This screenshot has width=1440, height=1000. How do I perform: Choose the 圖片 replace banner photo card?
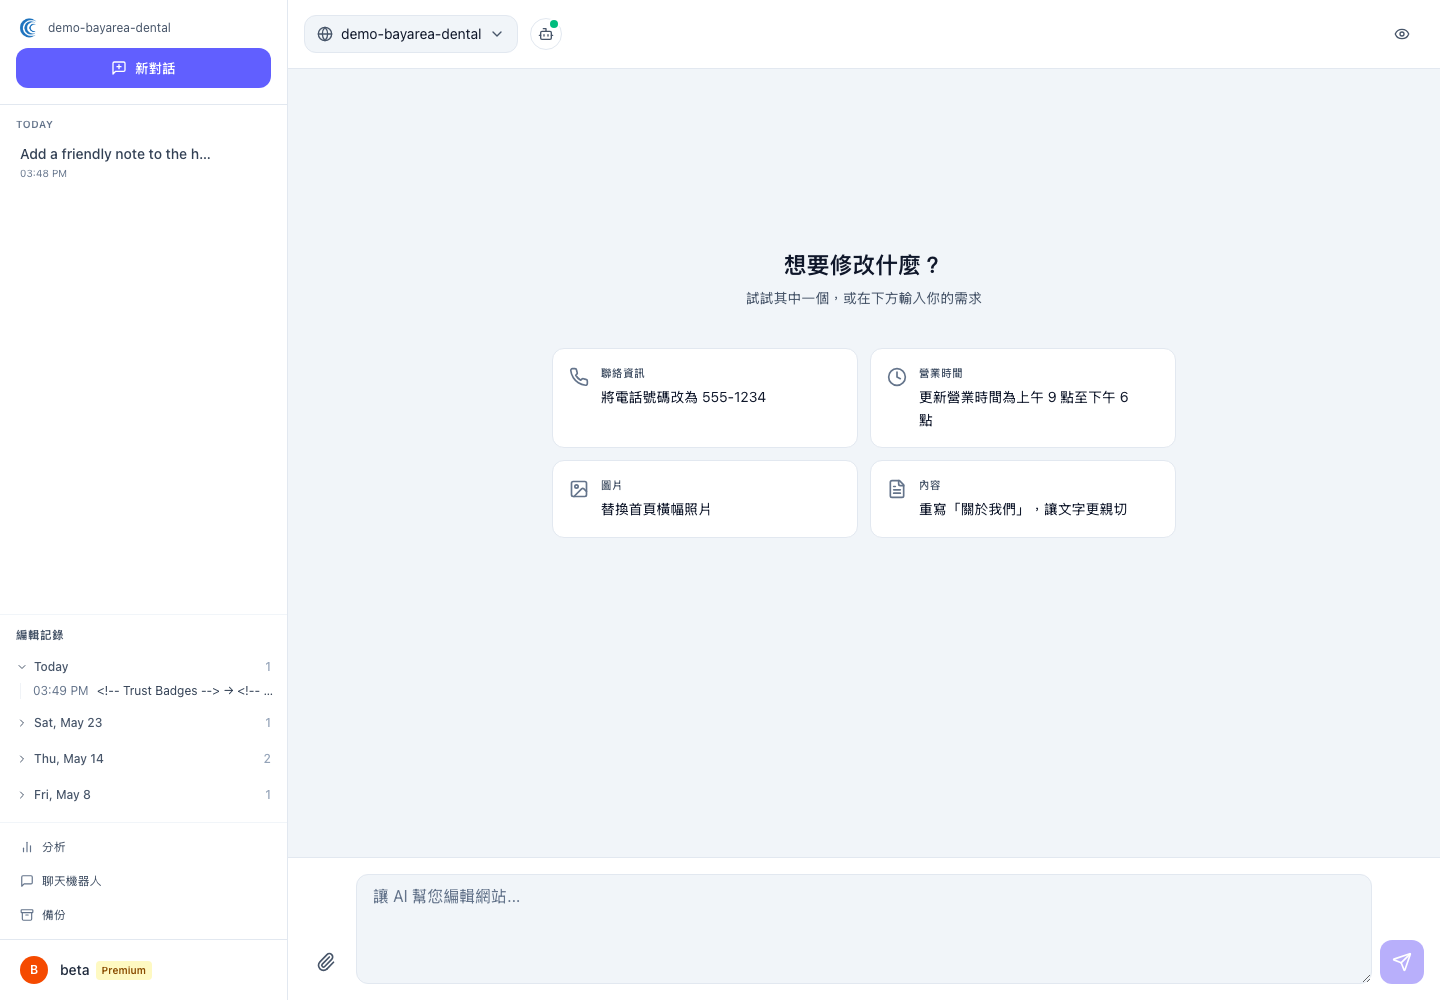(x=705, y=499)
